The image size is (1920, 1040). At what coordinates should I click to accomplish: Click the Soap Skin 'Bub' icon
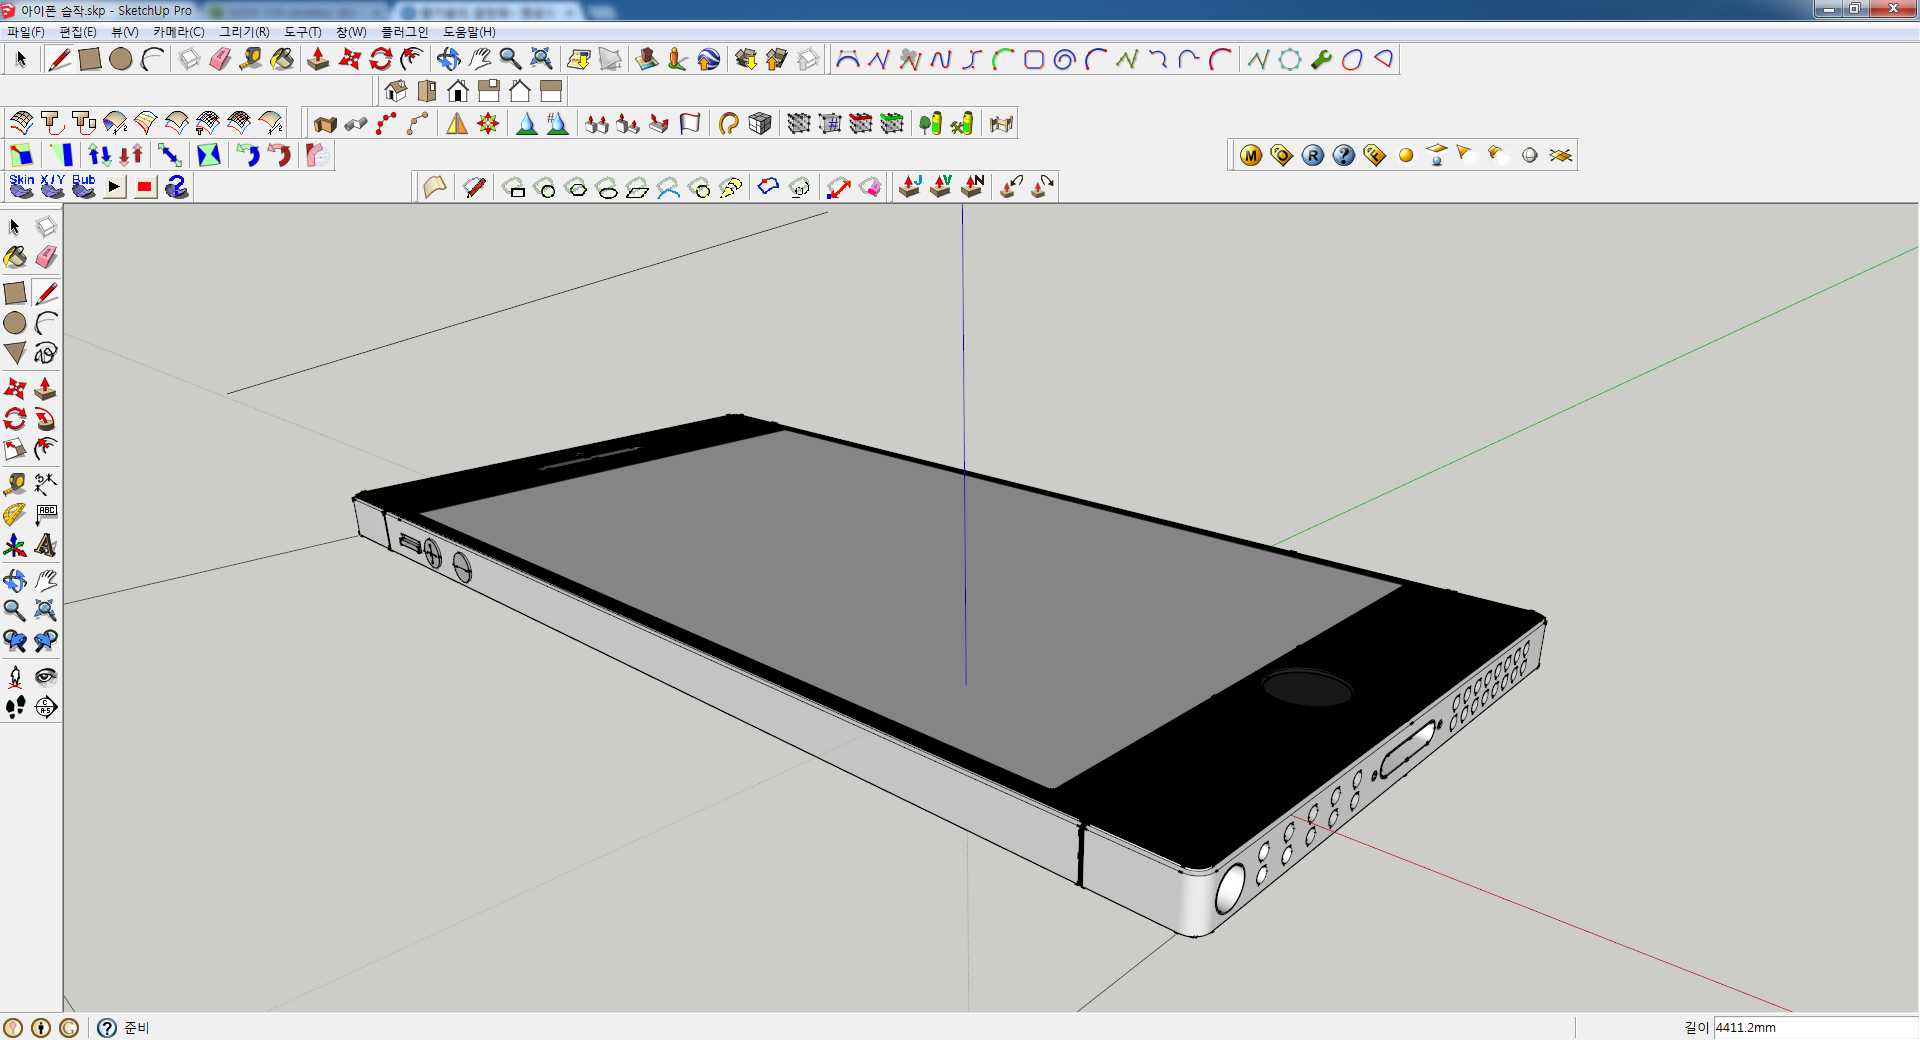84,187
